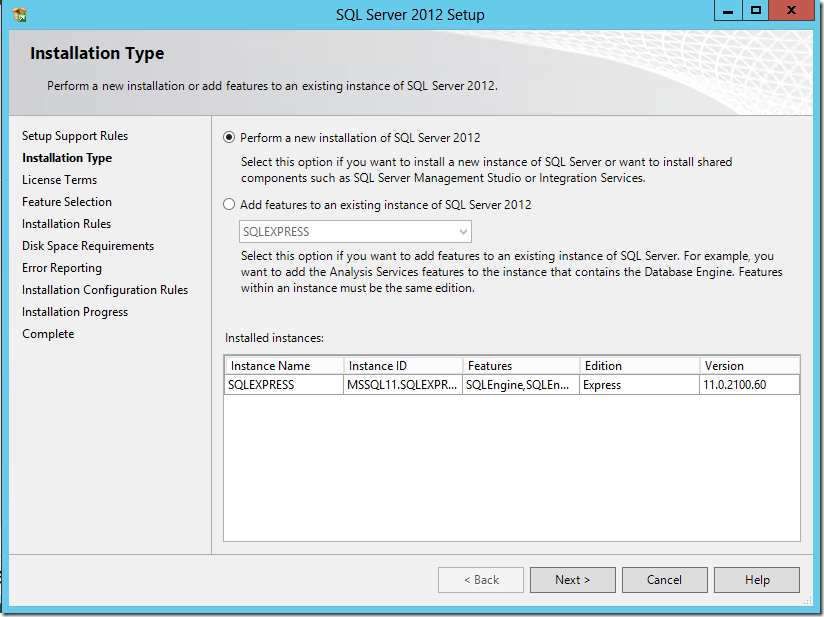Select Add features to existing instance radio
Screen dimensions: 824x617
click(229, 204)
